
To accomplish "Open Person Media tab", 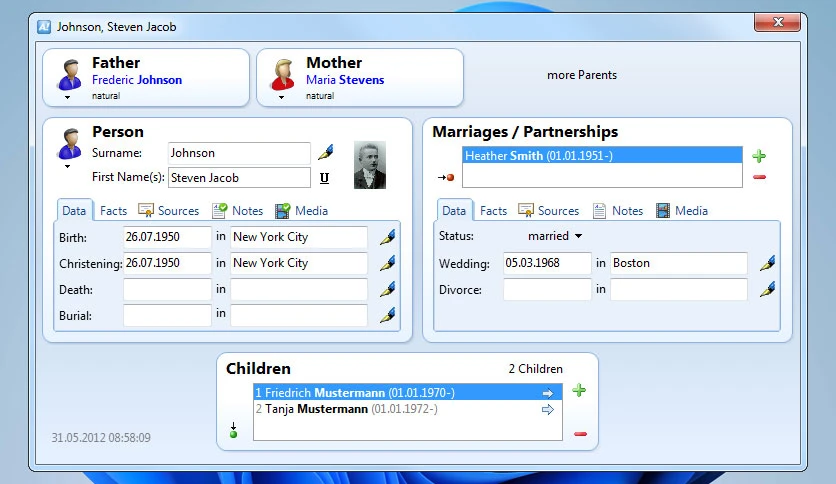I will [302, 211].
